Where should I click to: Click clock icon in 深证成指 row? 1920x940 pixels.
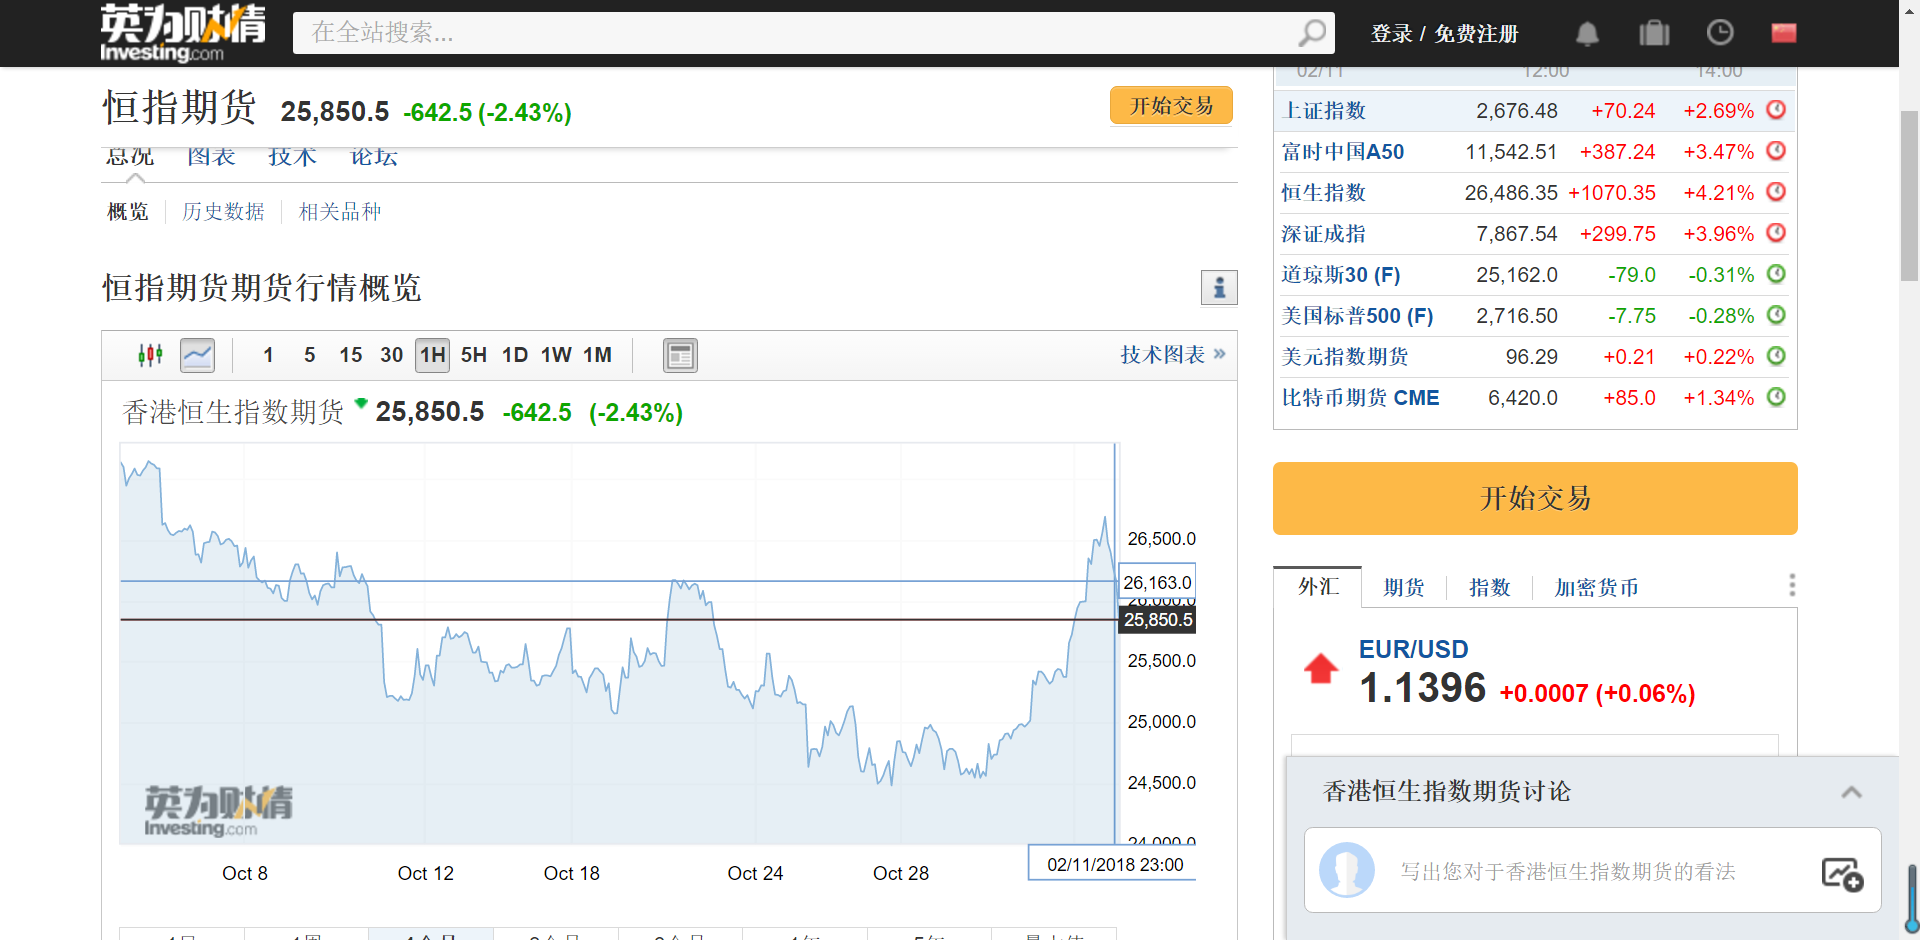point(1776,233)
